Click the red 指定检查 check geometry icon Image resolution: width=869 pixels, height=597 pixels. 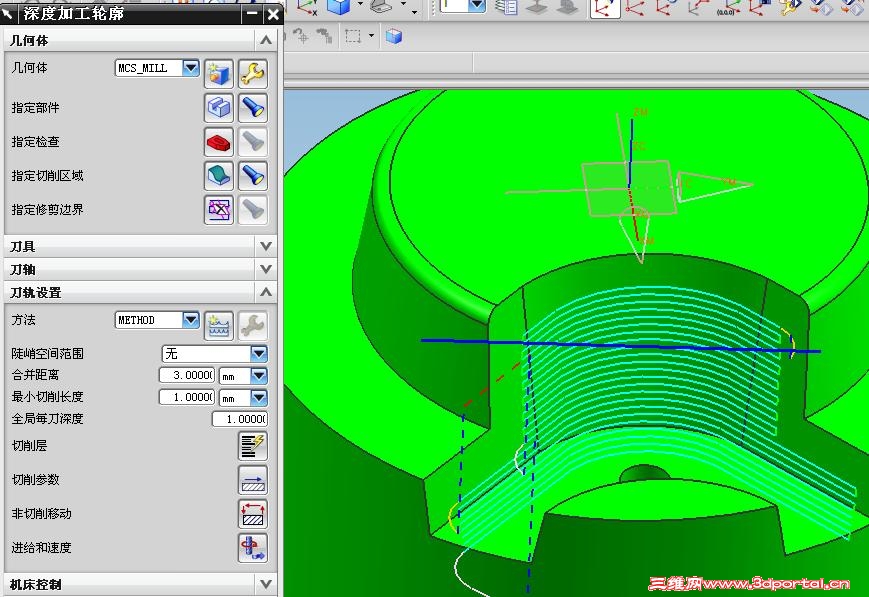click(218, 142)
